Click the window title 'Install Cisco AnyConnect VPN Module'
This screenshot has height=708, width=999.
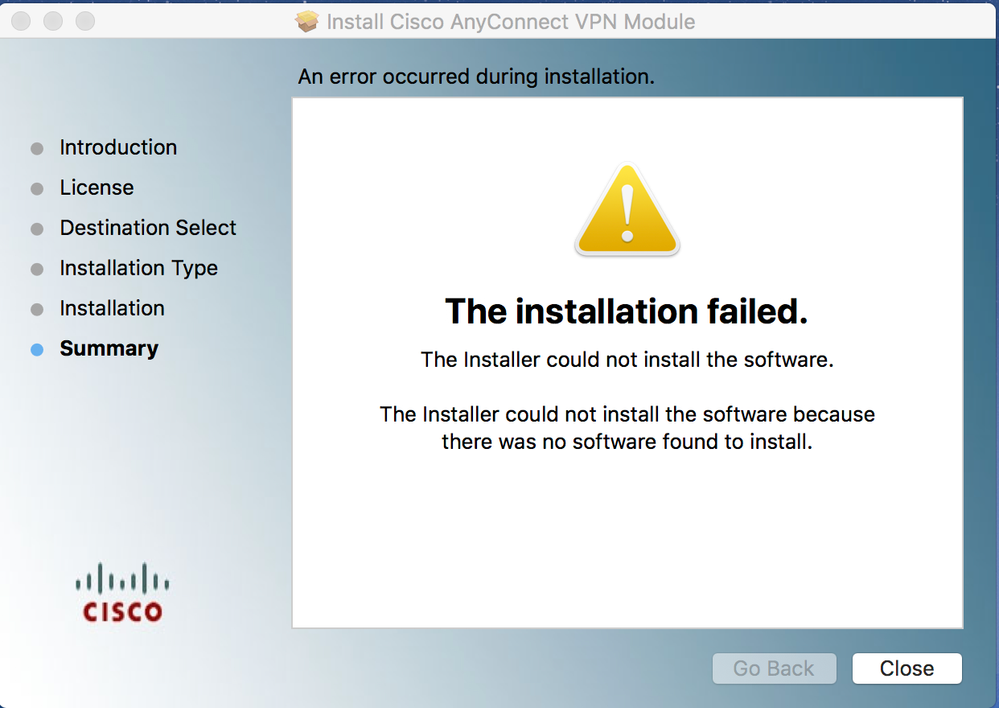point(510,22)
